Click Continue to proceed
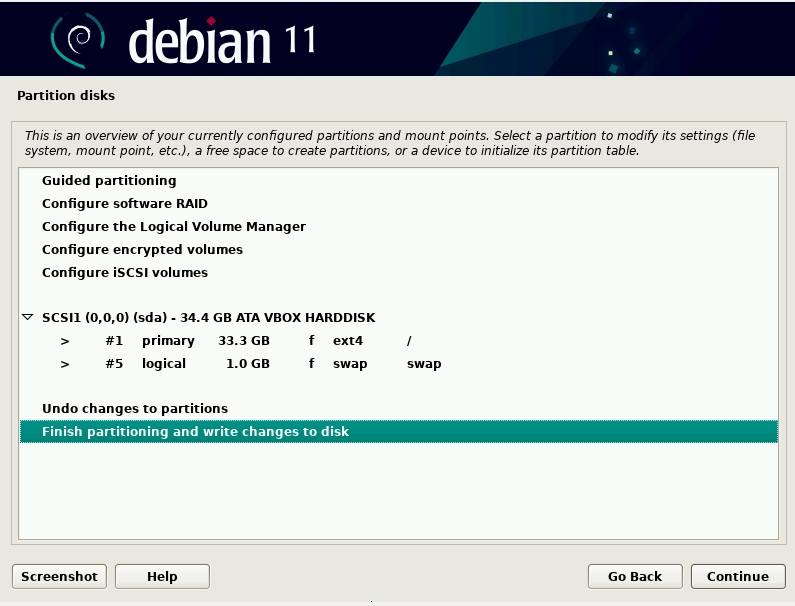The width and height of the screenshot is (795, 606). (738, 577)
